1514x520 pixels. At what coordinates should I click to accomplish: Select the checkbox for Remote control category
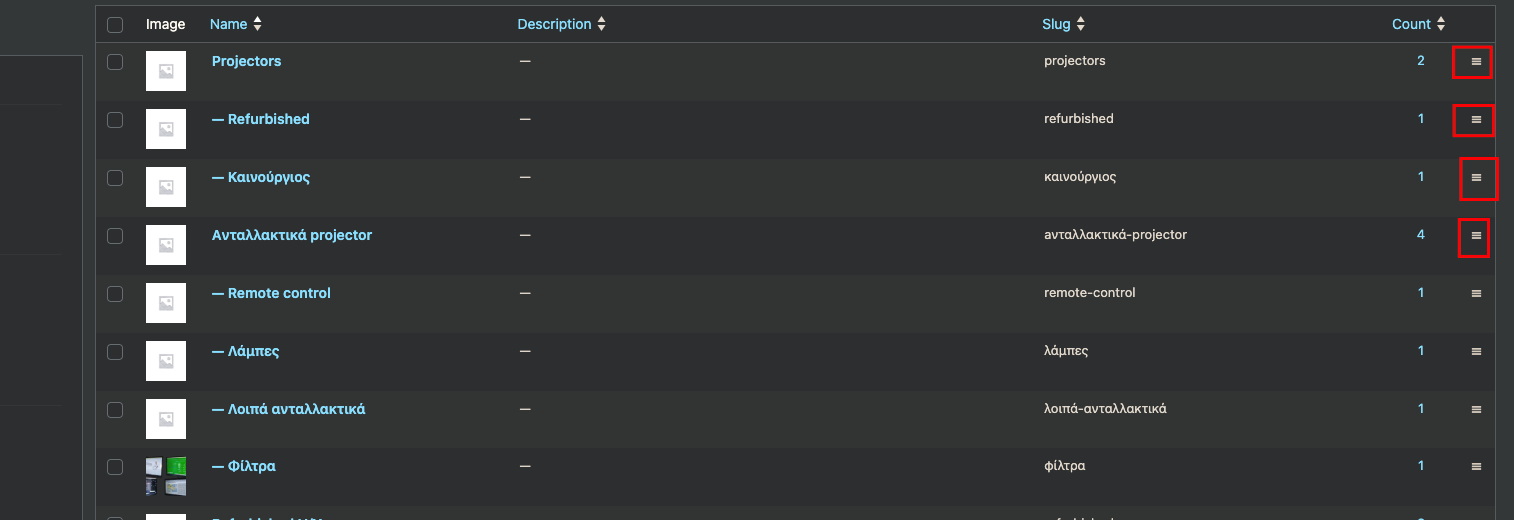click(115, 294)
